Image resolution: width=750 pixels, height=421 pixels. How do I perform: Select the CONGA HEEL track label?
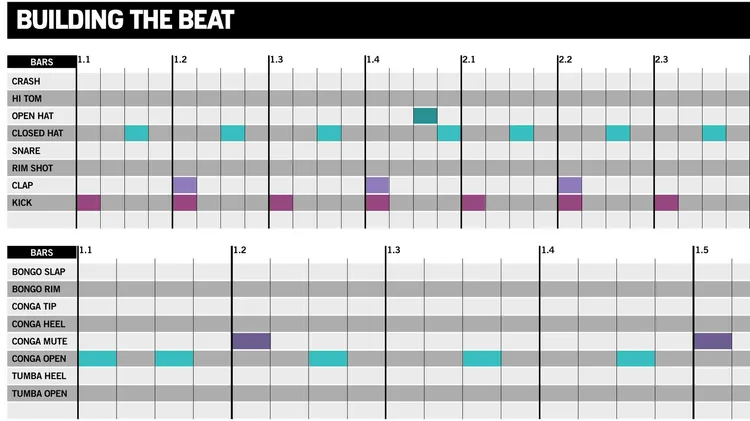pyautogui.click(x=38, y=324)
